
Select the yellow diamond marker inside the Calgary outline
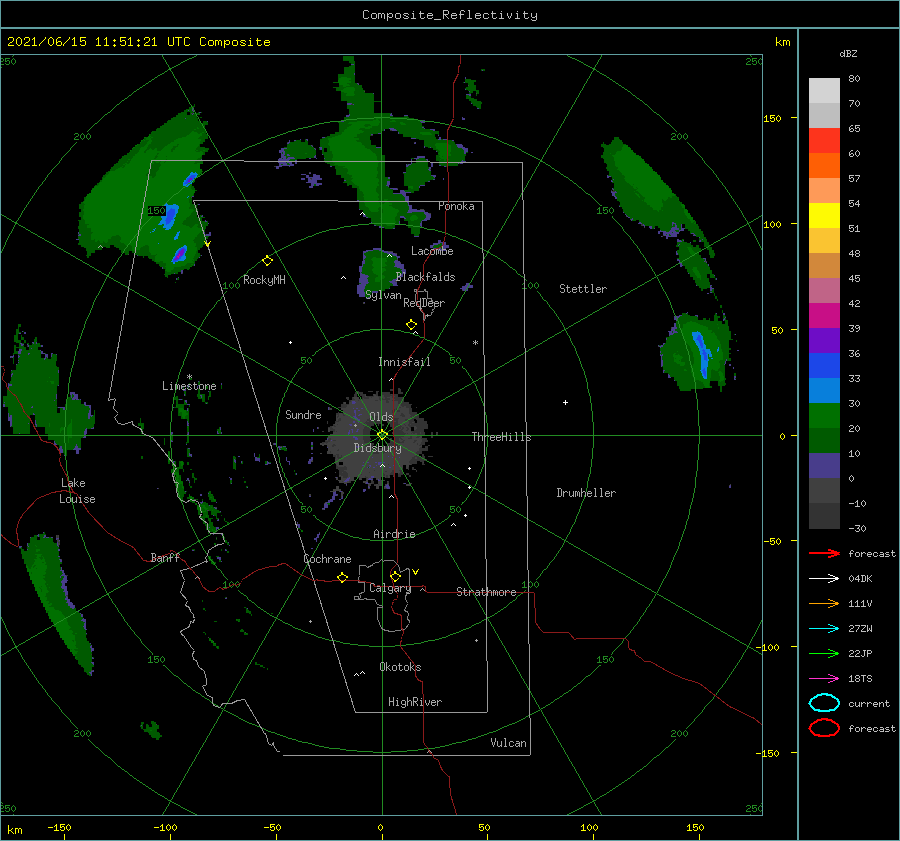click(395, 576)
